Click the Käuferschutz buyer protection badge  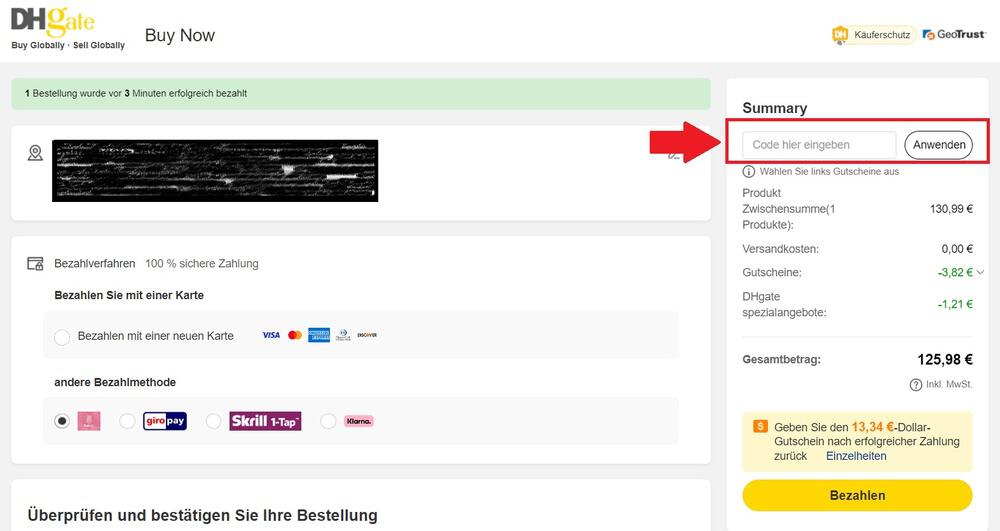(872, 35)
